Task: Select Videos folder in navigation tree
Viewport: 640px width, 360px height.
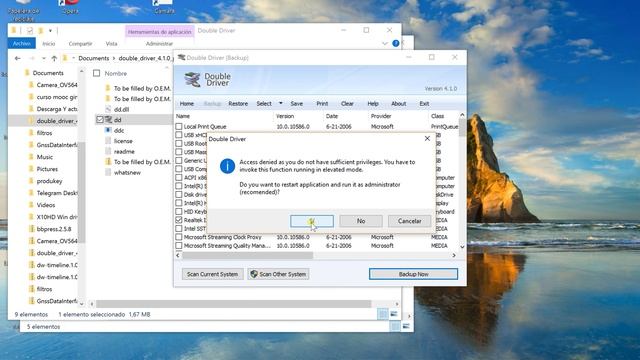Action: click(x=45, y=205)
